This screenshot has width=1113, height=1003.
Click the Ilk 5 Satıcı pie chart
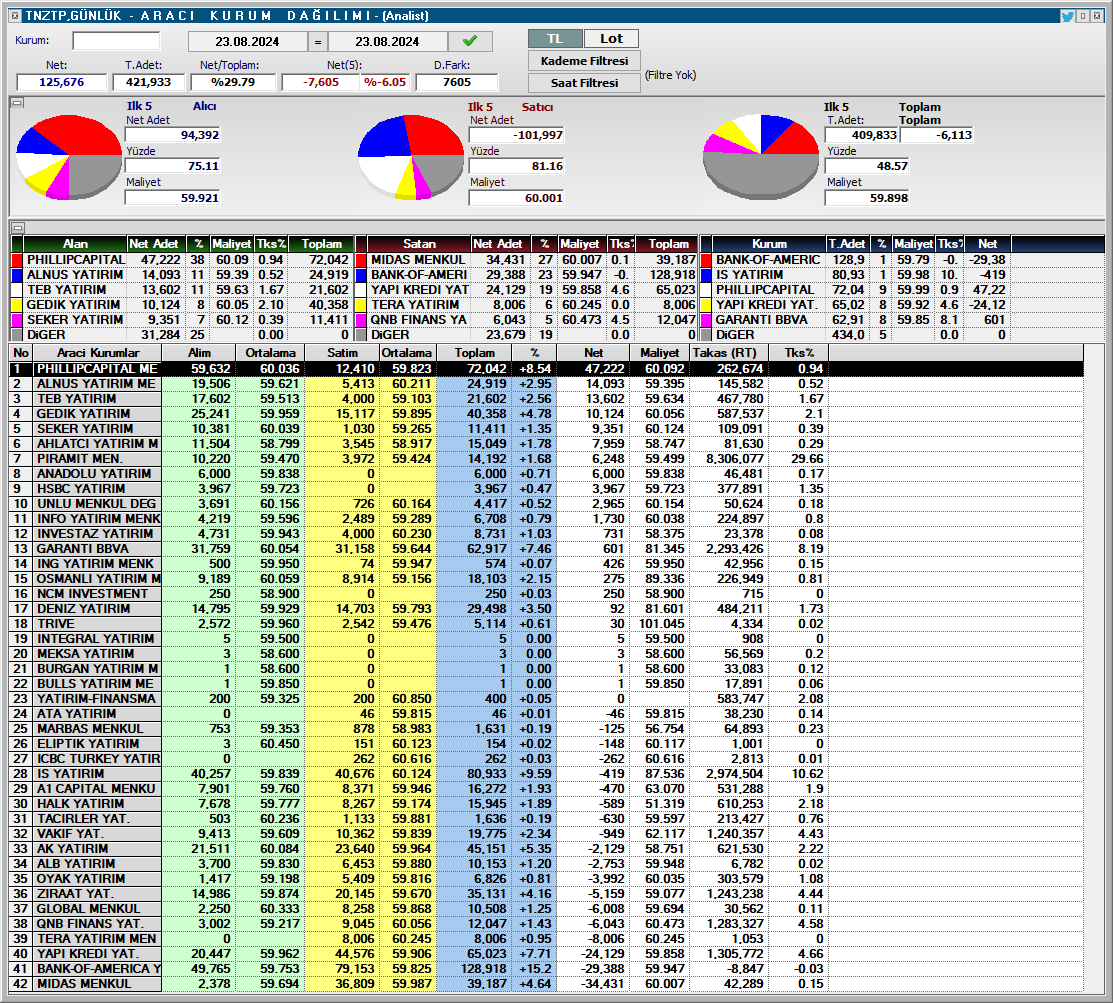411,157
